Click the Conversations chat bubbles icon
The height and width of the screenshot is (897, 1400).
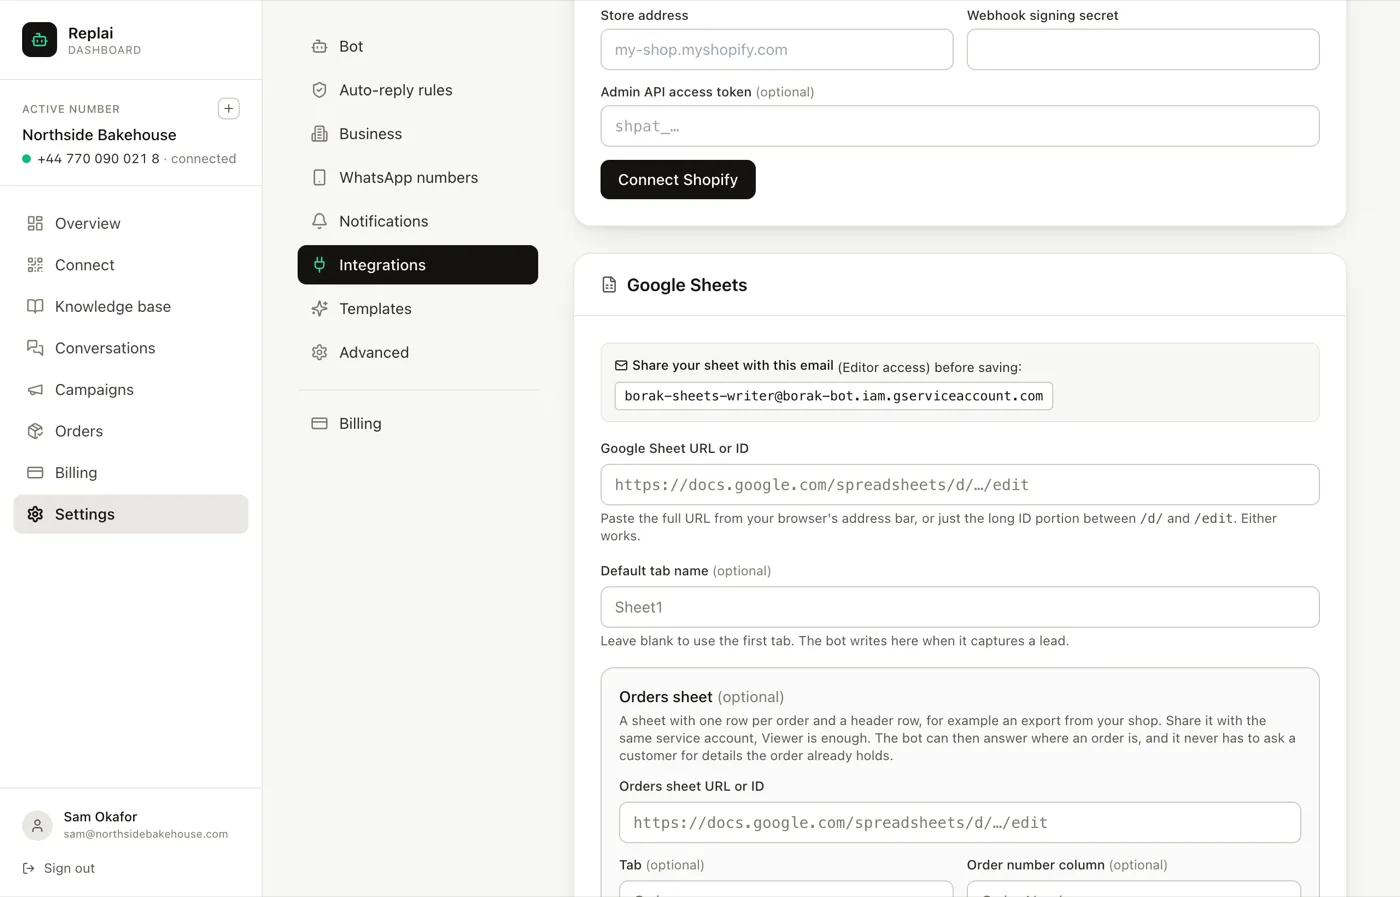(35, 348)
